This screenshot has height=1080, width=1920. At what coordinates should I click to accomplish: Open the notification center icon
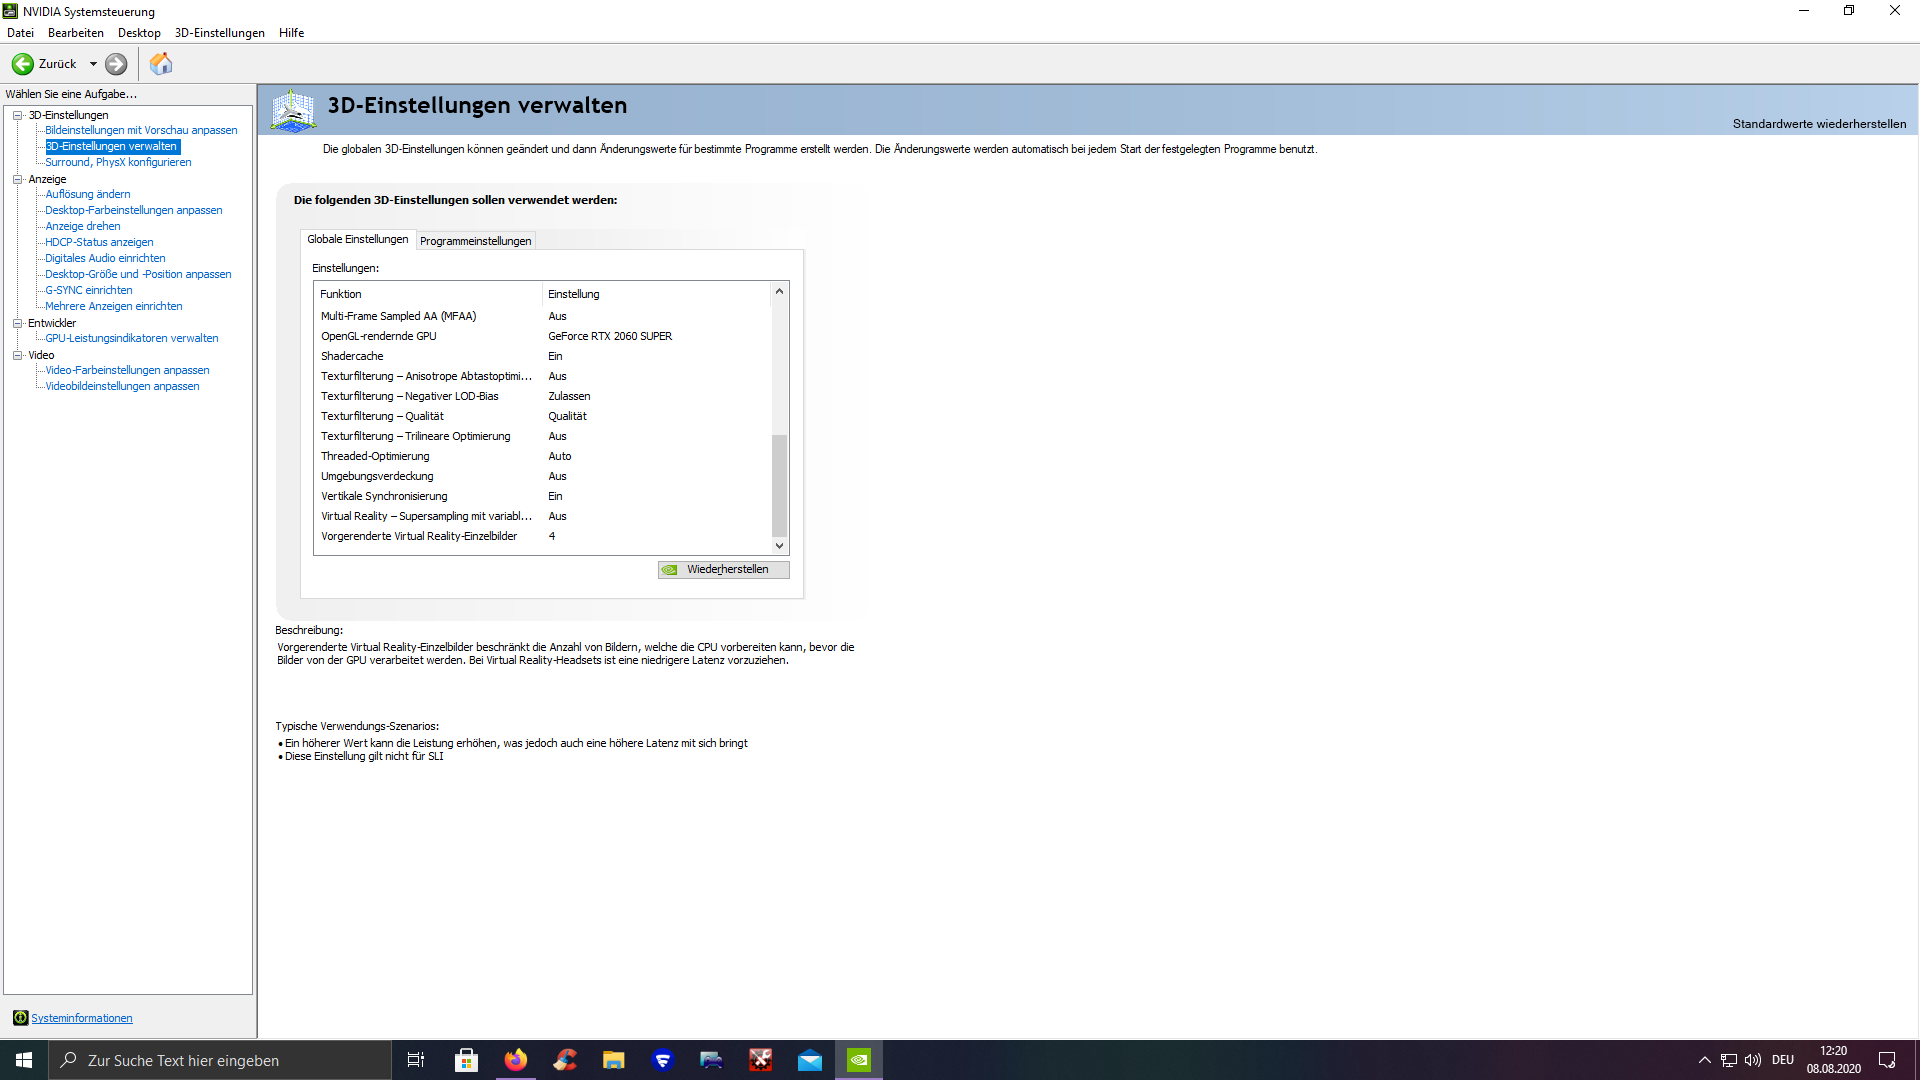pos(1887,1060)
